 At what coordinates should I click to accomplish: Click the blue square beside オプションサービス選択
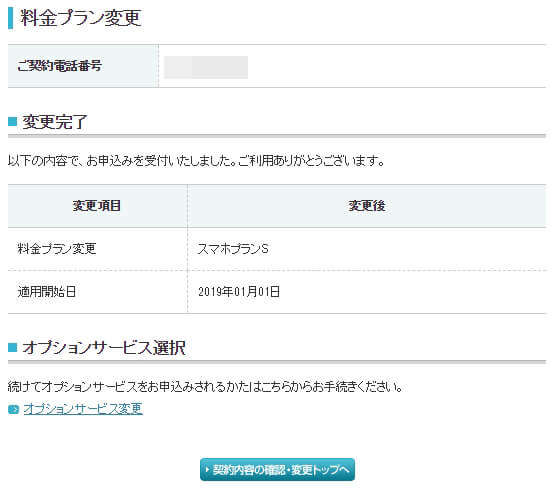click(x=12, y=347)
